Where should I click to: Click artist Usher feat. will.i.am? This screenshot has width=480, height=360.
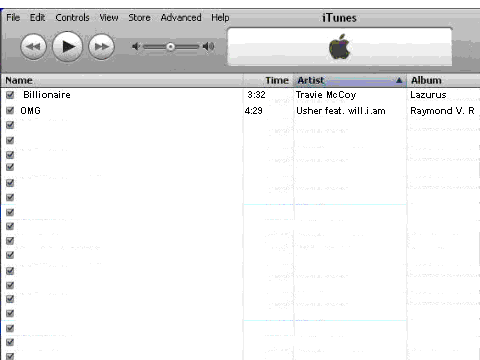(x=341, y=110)
